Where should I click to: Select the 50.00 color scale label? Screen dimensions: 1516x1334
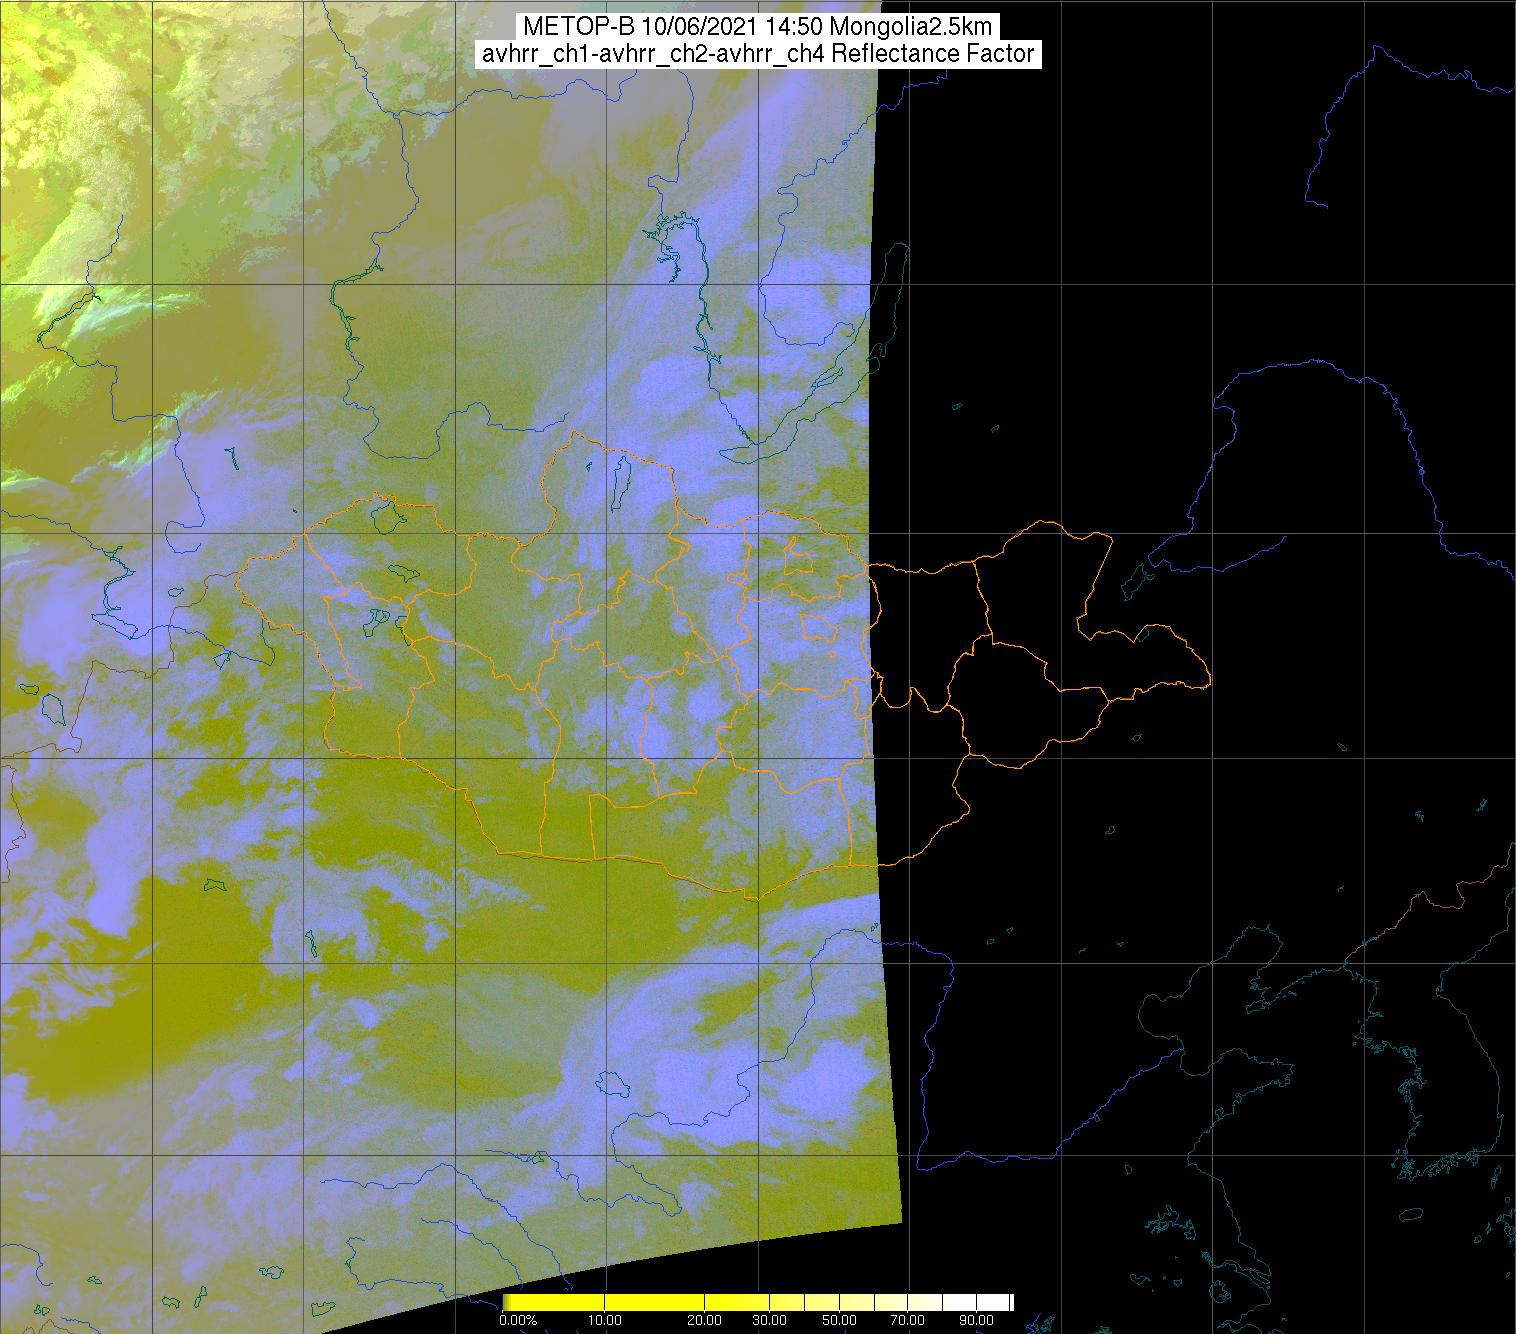pos(840,1321)
